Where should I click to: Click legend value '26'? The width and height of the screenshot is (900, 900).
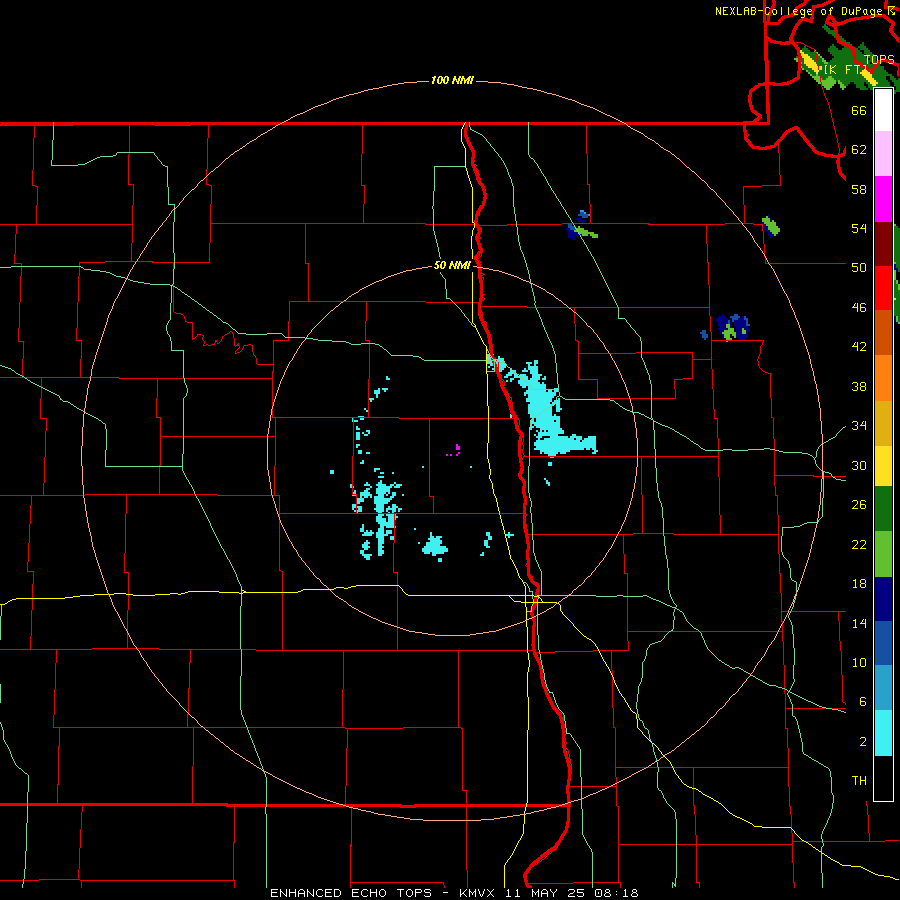[x=859, y=505]
